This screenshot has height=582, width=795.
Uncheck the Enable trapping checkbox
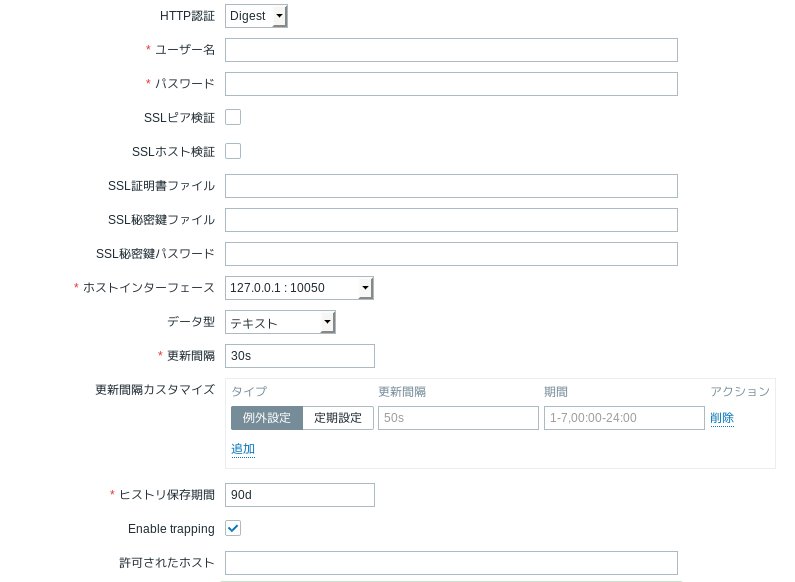tap(233, 528)
